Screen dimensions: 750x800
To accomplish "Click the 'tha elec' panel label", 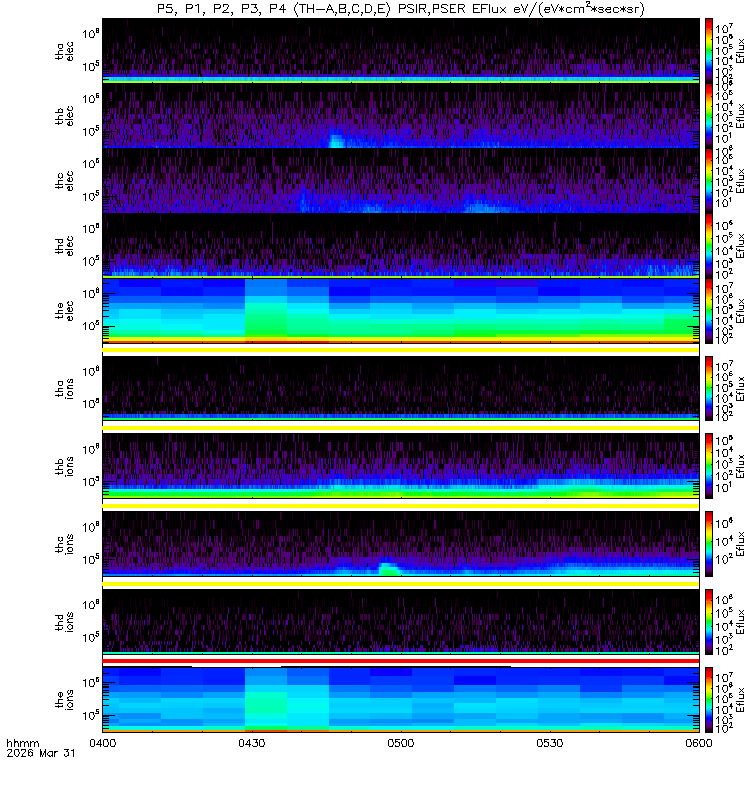I will 64,52.
